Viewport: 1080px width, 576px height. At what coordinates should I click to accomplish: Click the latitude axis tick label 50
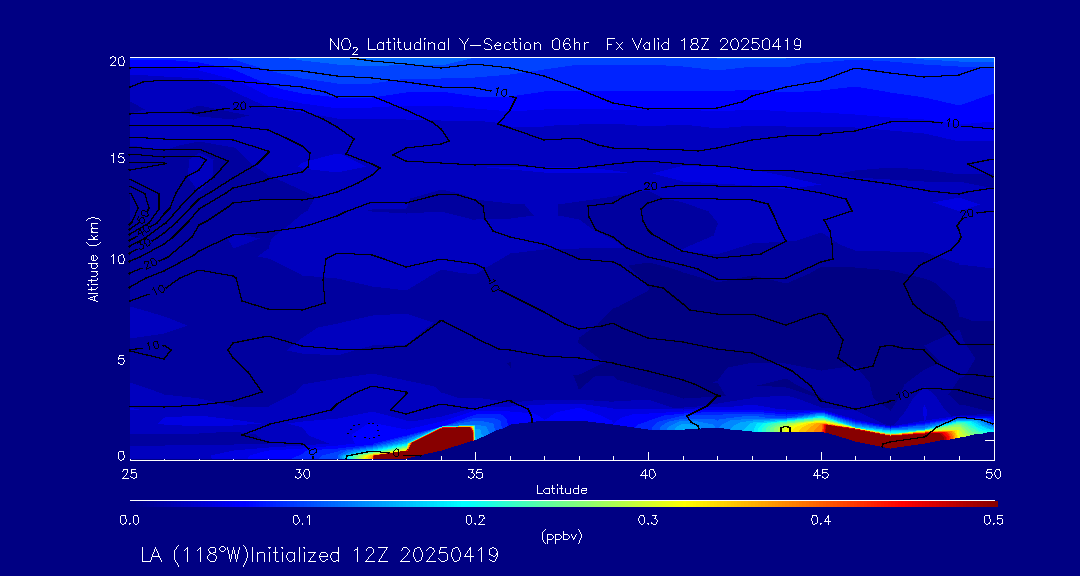[994, 474]
